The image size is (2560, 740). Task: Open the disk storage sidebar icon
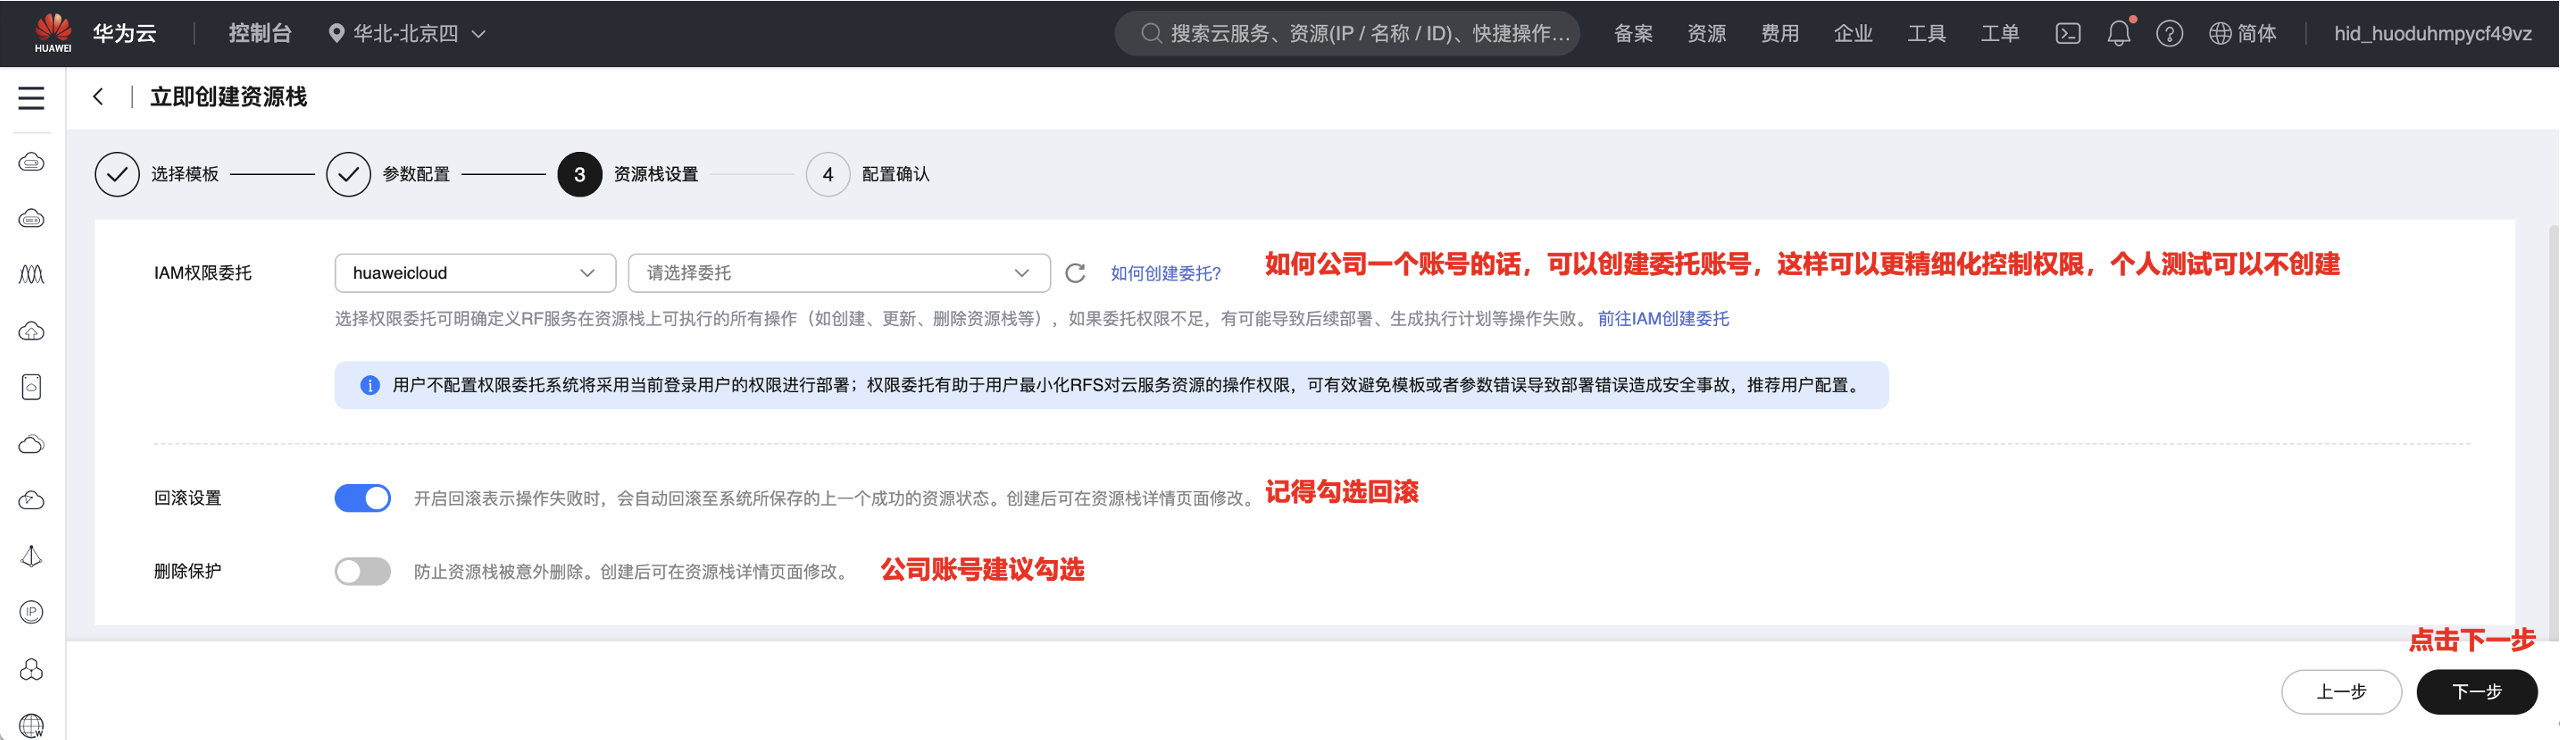32,387
